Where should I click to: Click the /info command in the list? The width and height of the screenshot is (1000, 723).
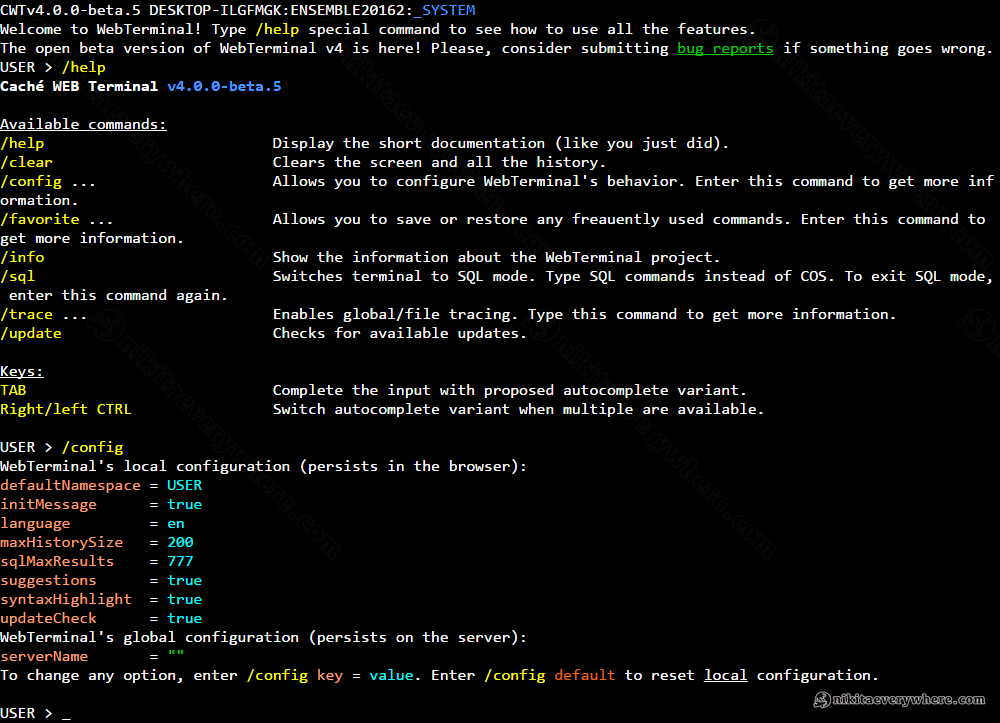[x=23, y=257]
